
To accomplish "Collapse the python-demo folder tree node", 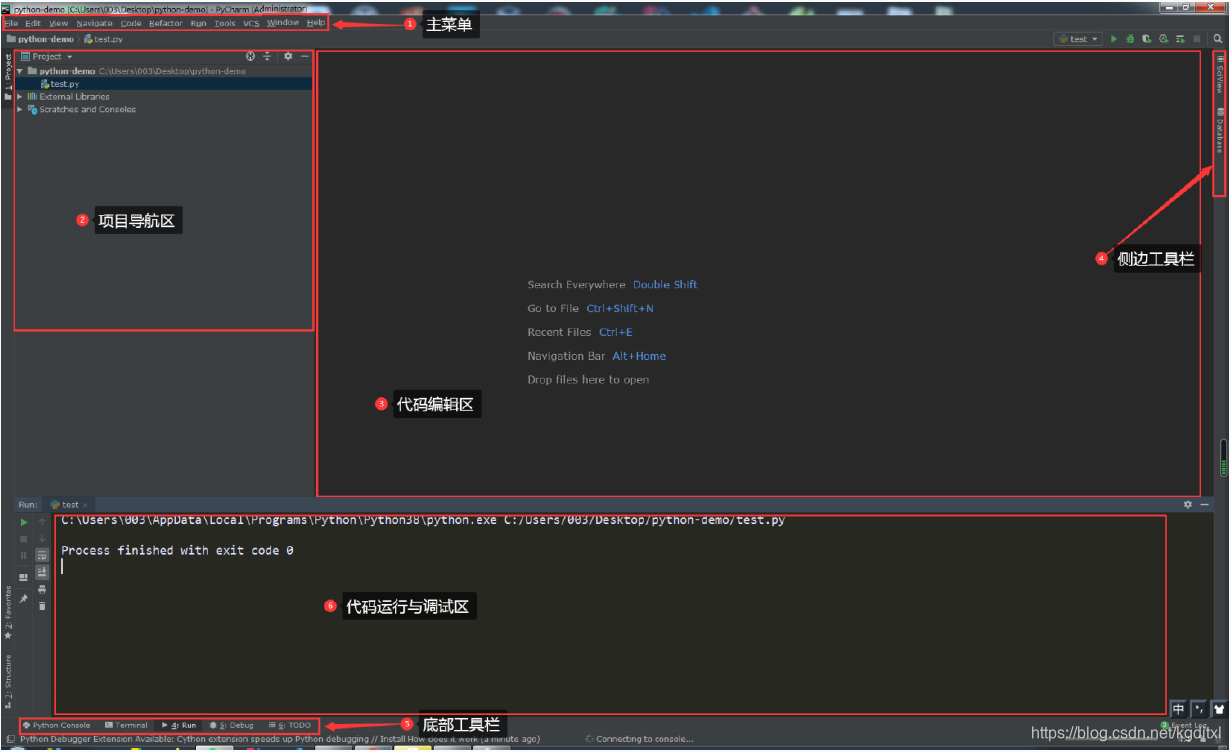I will [20, 71].
